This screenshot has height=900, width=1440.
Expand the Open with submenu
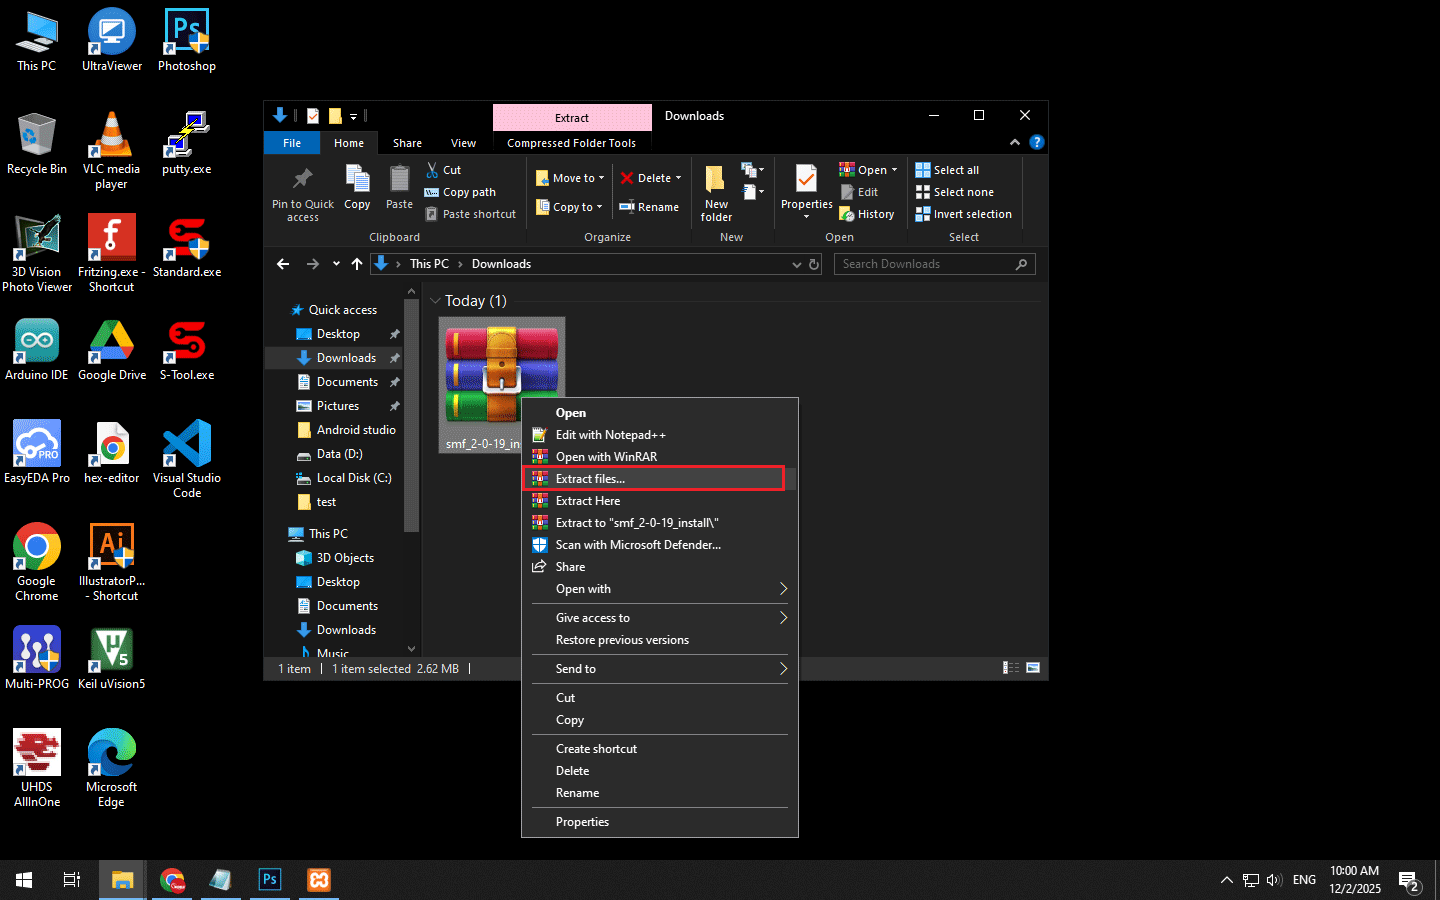coord(660,589)
